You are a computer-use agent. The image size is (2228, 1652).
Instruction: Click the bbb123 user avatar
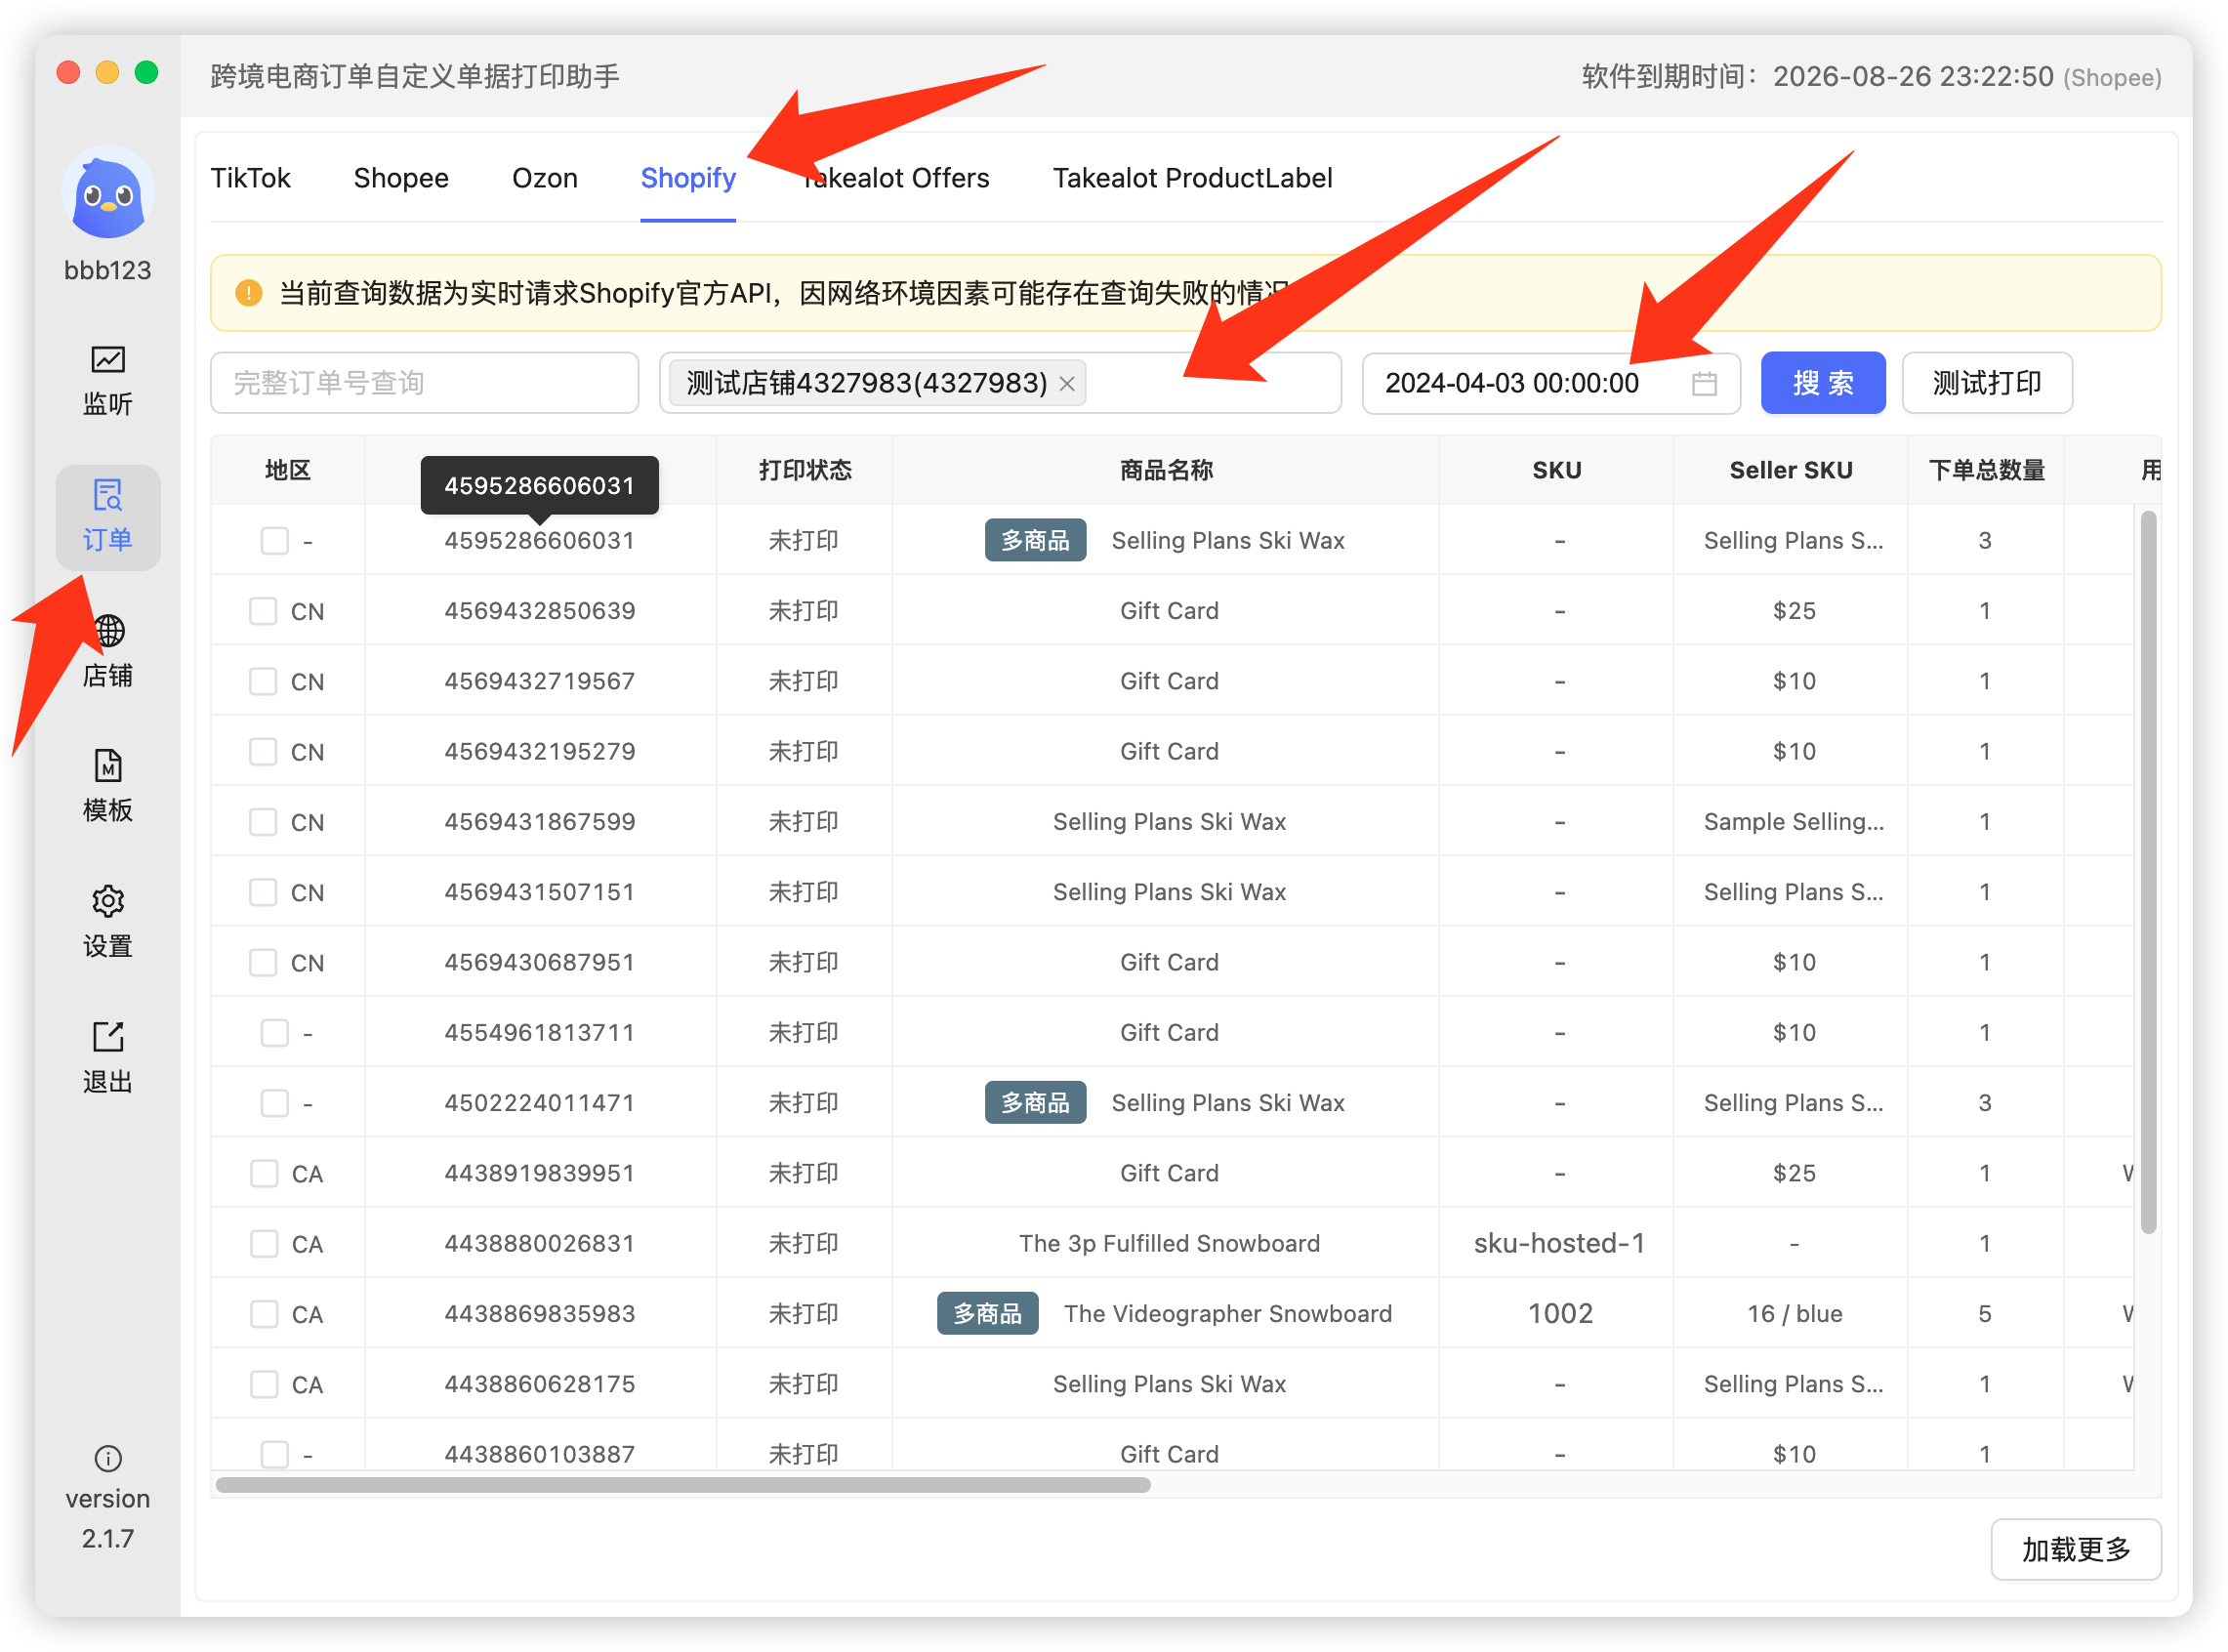coord(107,194)
